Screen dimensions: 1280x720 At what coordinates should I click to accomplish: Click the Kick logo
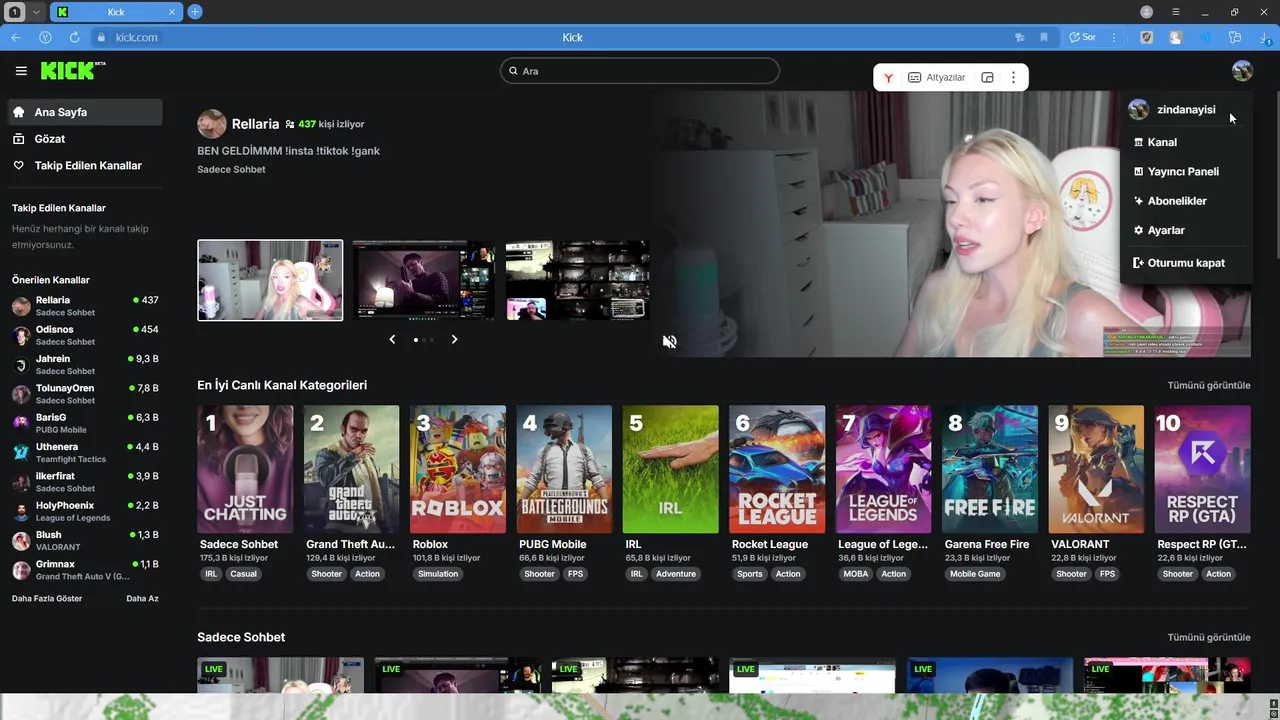tap(72, 70)
